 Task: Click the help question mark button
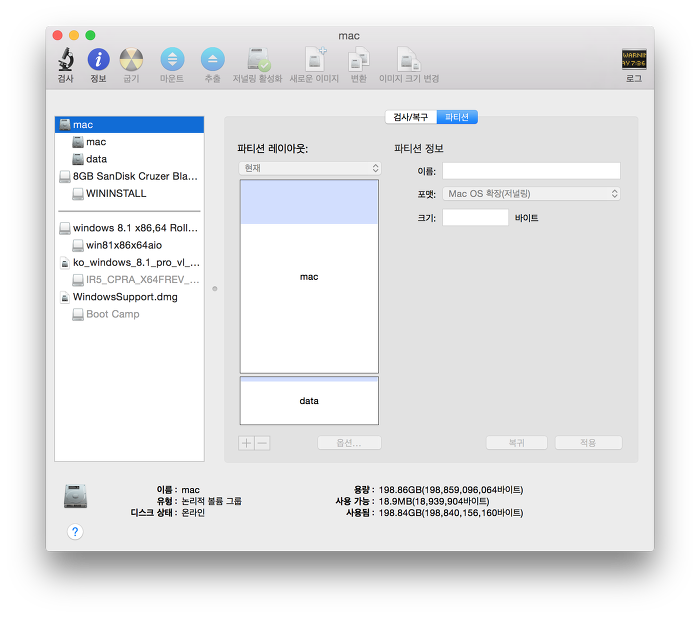pos(75,532)
